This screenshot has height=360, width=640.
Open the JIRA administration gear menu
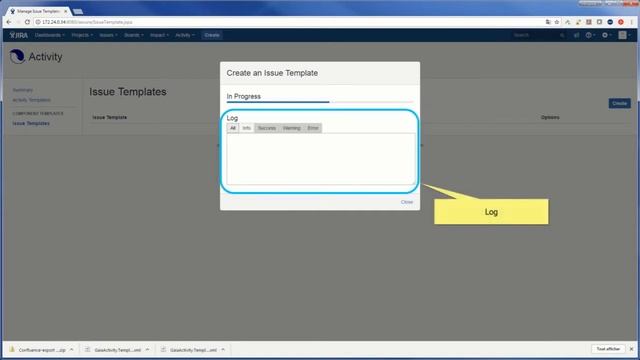pyautogui.click(x=607, y=36)
